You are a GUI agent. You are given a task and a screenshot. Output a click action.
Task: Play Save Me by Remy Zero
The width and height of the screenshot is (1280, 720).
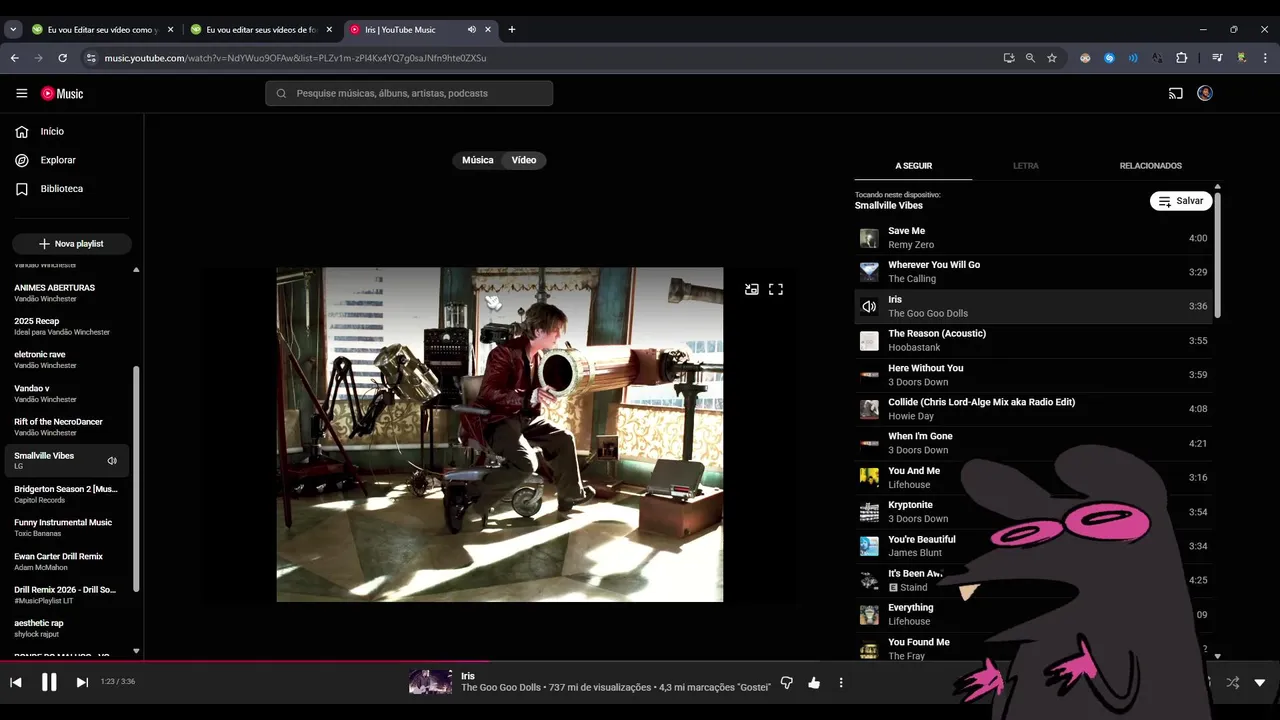tap(1033, 238)
